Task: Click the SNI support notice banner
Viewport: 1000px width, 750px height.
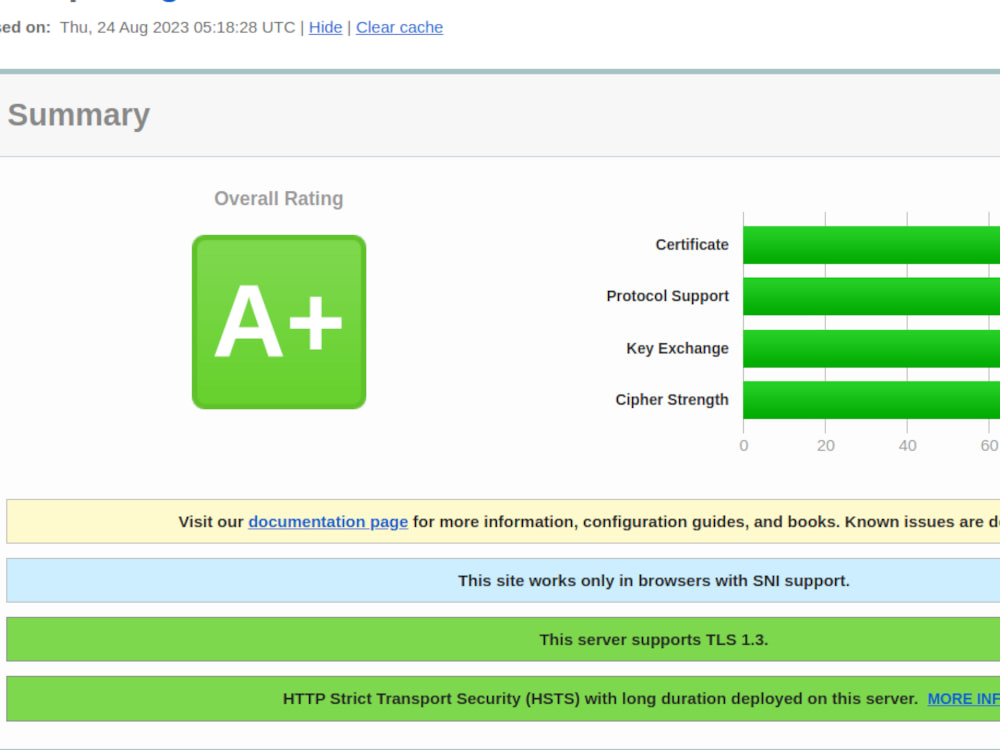Action: pos(653,580)
